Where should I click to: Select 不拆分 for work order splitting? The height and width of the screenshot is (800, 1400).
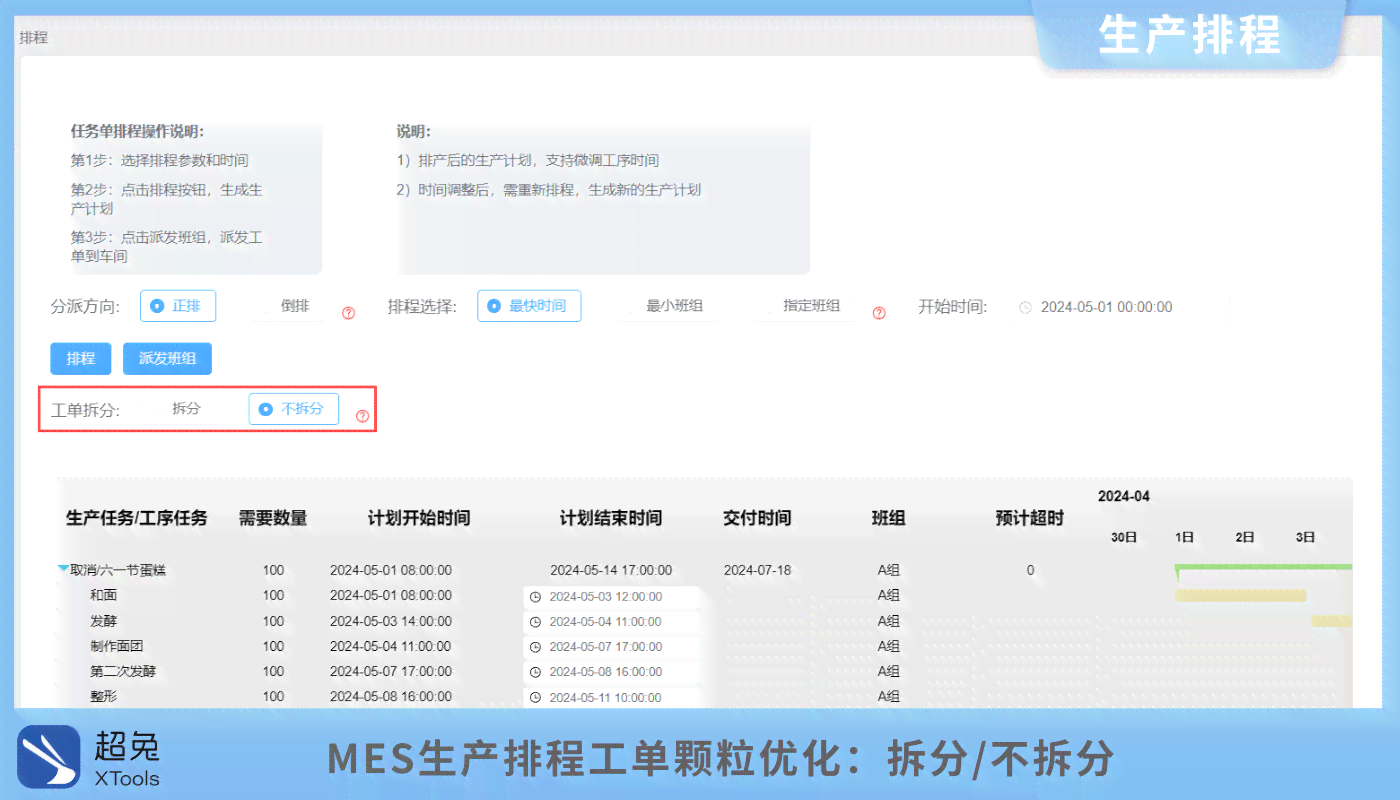294,409
